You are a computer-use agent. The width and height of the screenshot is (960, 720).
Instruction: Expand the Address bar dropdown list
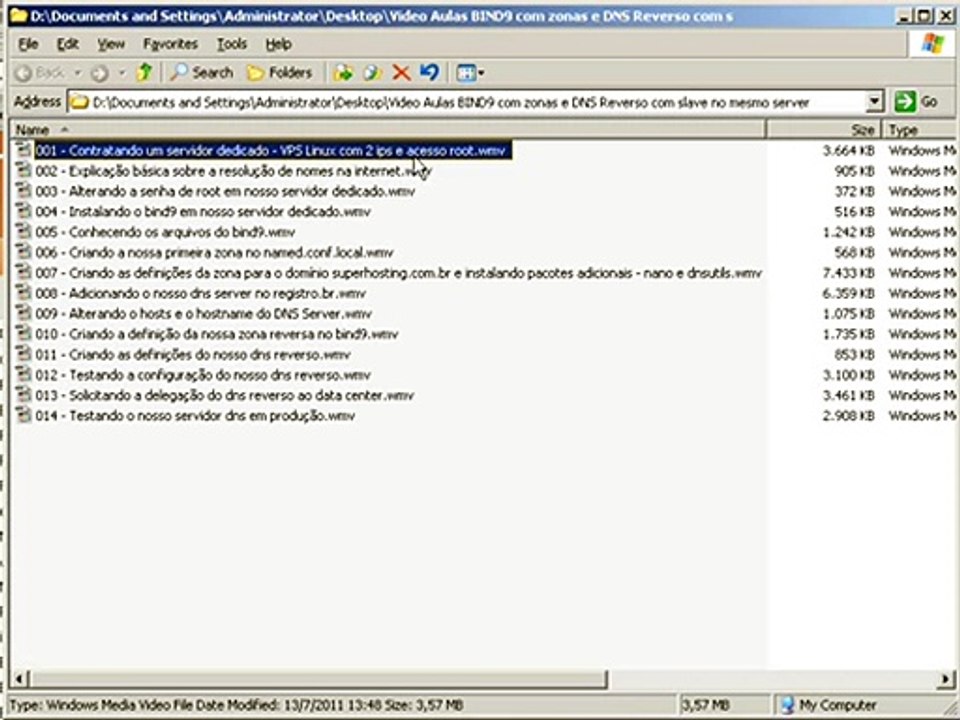[x=875, y=102]
